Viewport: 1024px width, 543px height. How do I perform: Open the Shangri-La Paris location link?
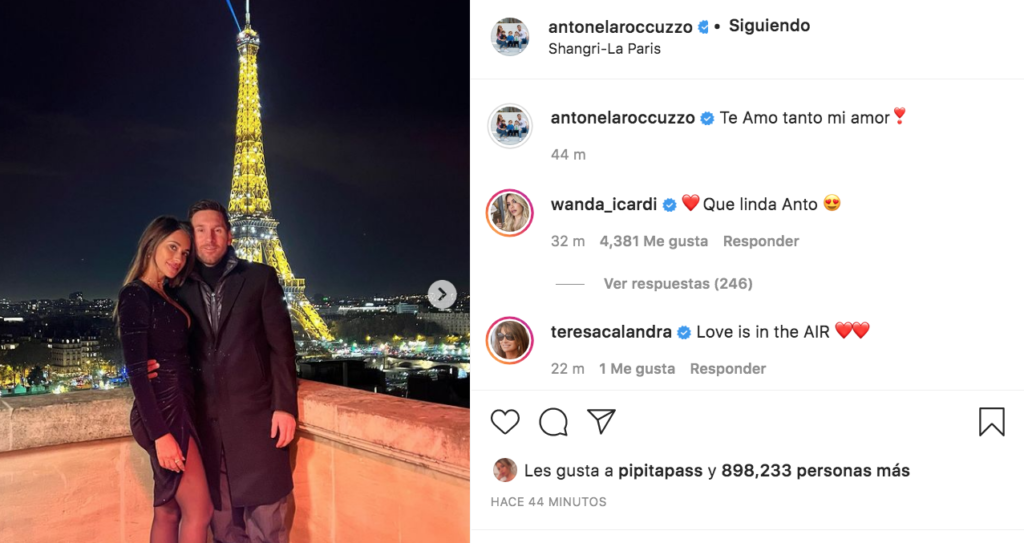point(604,48)
